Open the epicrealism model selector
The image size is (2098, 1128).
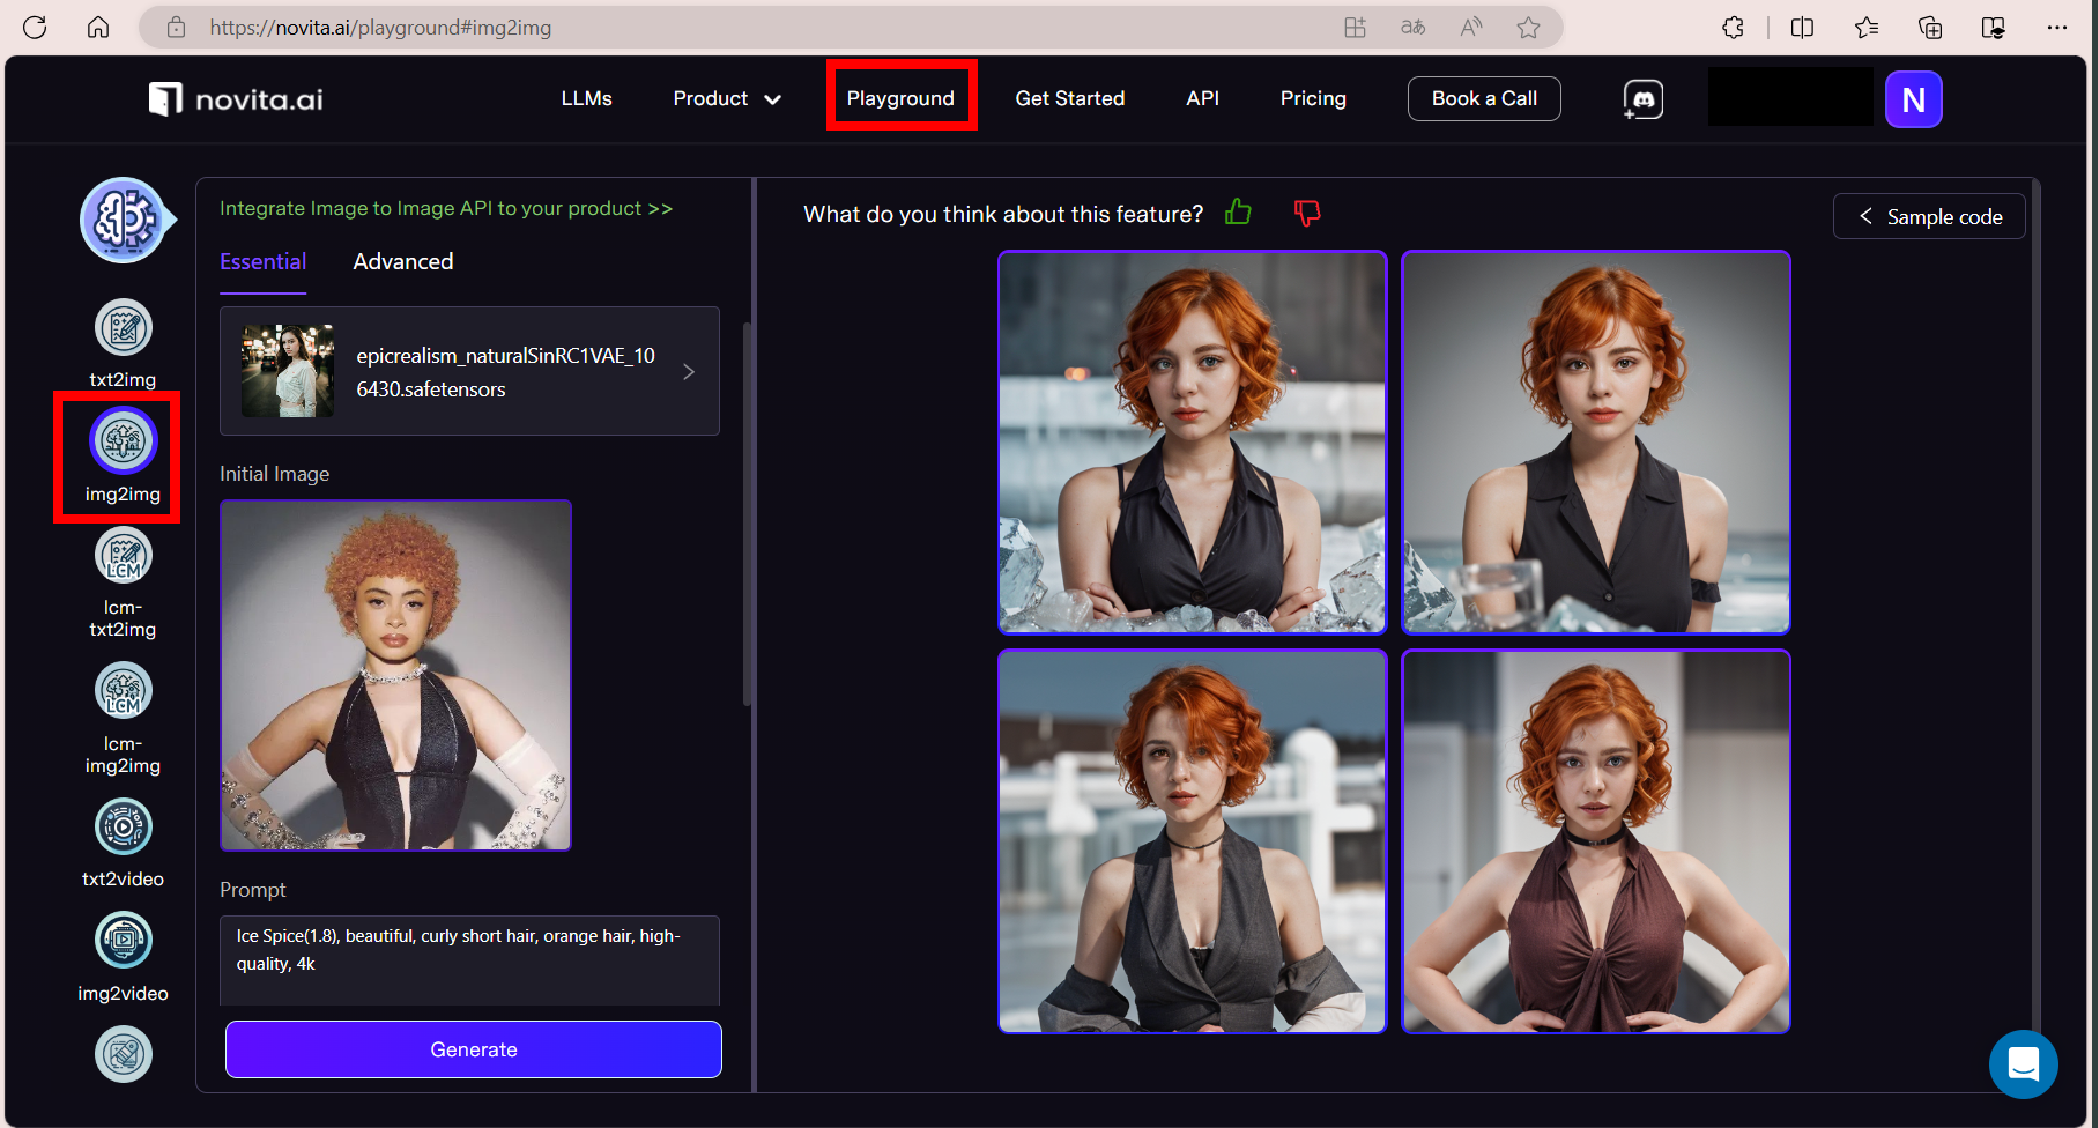[469, 371]
